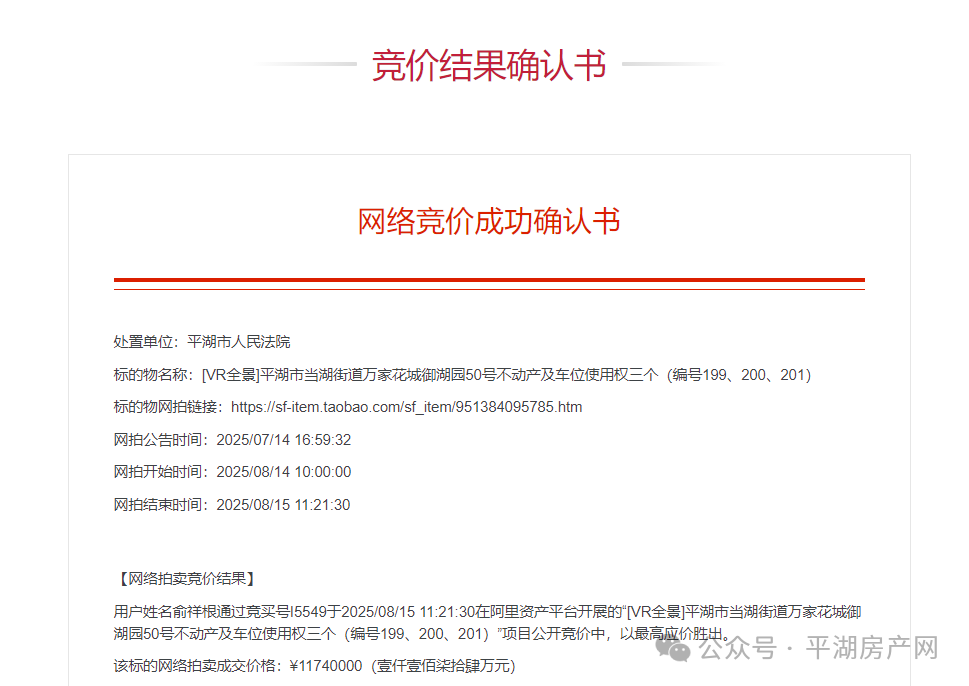Click the 网拍结束时间 2025/08/15 11:21:30 line
Image resolution: width=969 pixels, height=686 pixels.
pos(232,505)
